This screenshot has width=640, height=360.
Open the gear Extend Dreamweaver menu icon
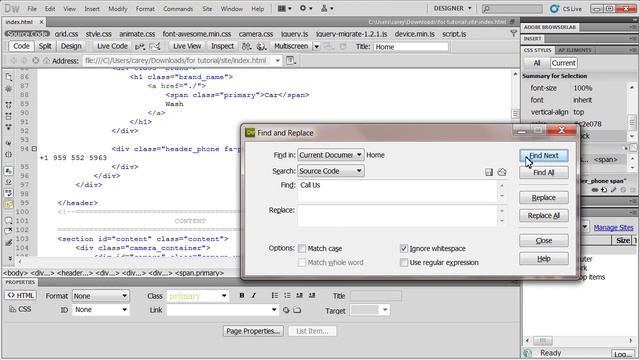coord(306,8)
